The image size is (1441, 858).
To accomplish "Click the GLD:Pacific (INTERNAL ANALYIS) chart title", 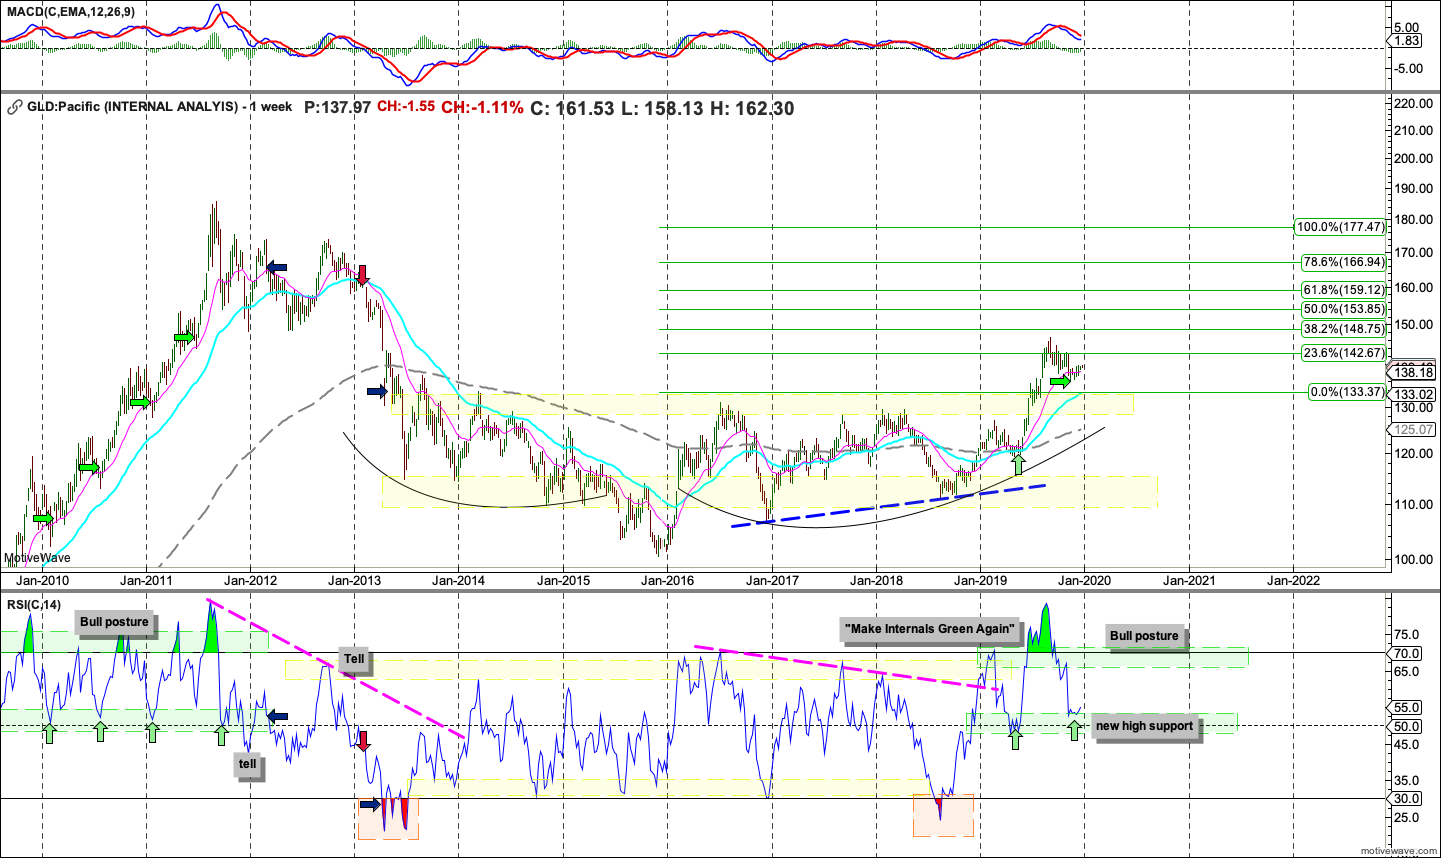I will tap(160, 107).
